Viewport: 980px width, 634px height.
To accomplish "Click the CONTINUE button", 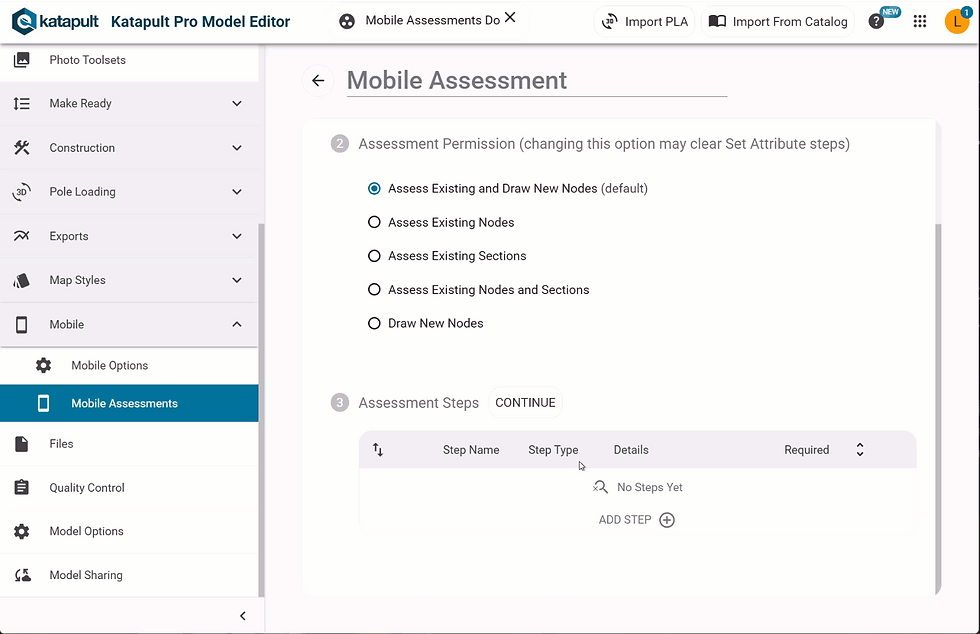I will (x=525, y=403).
